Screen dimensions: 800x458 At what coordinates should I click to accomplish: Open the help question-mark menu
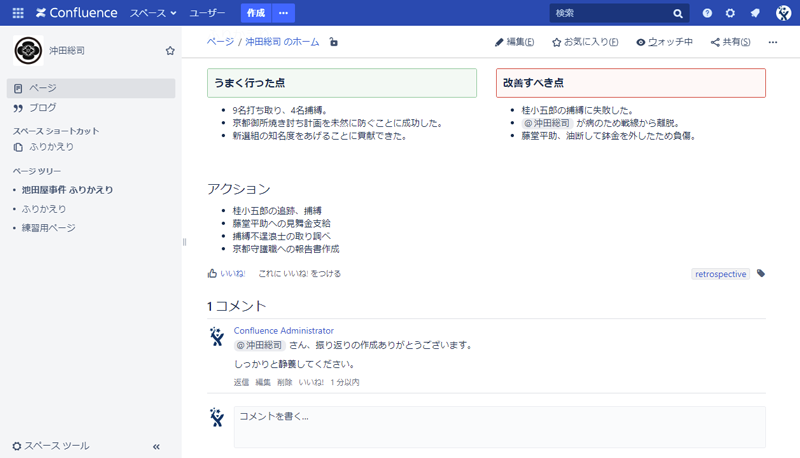point(707,13)
